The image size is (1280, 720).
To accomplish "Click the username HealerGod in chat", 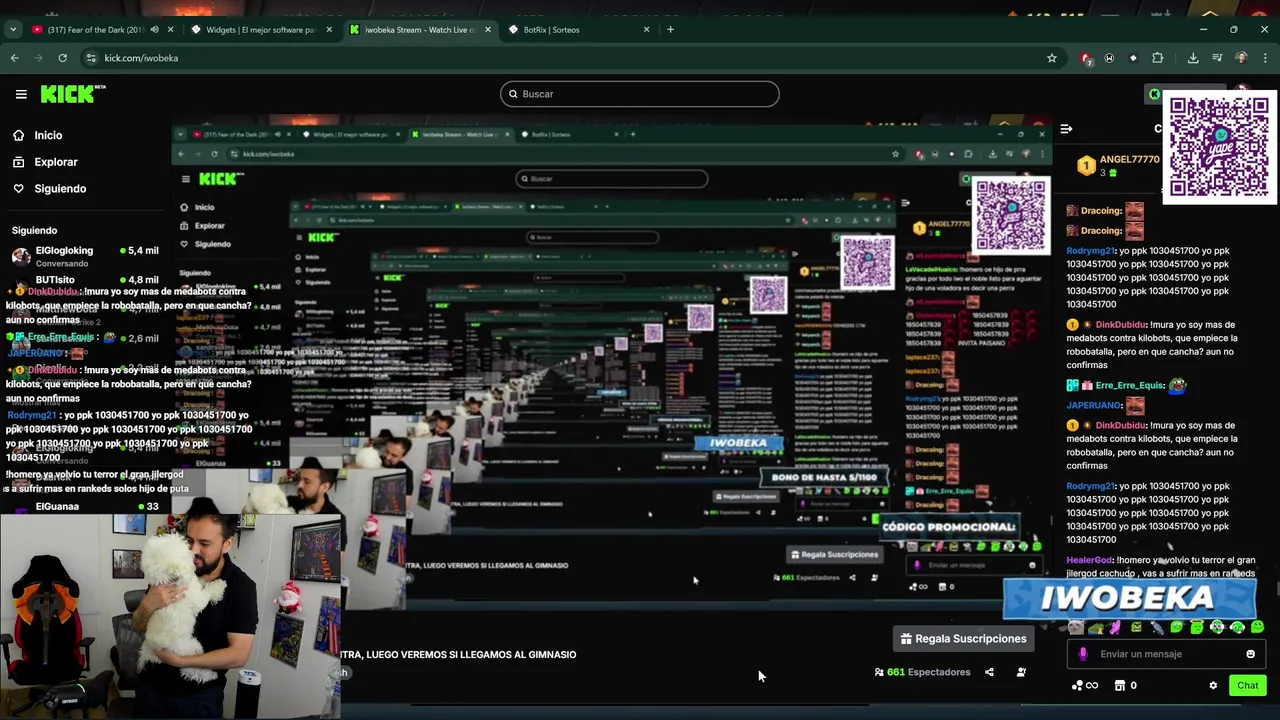I will point(1089,560).
